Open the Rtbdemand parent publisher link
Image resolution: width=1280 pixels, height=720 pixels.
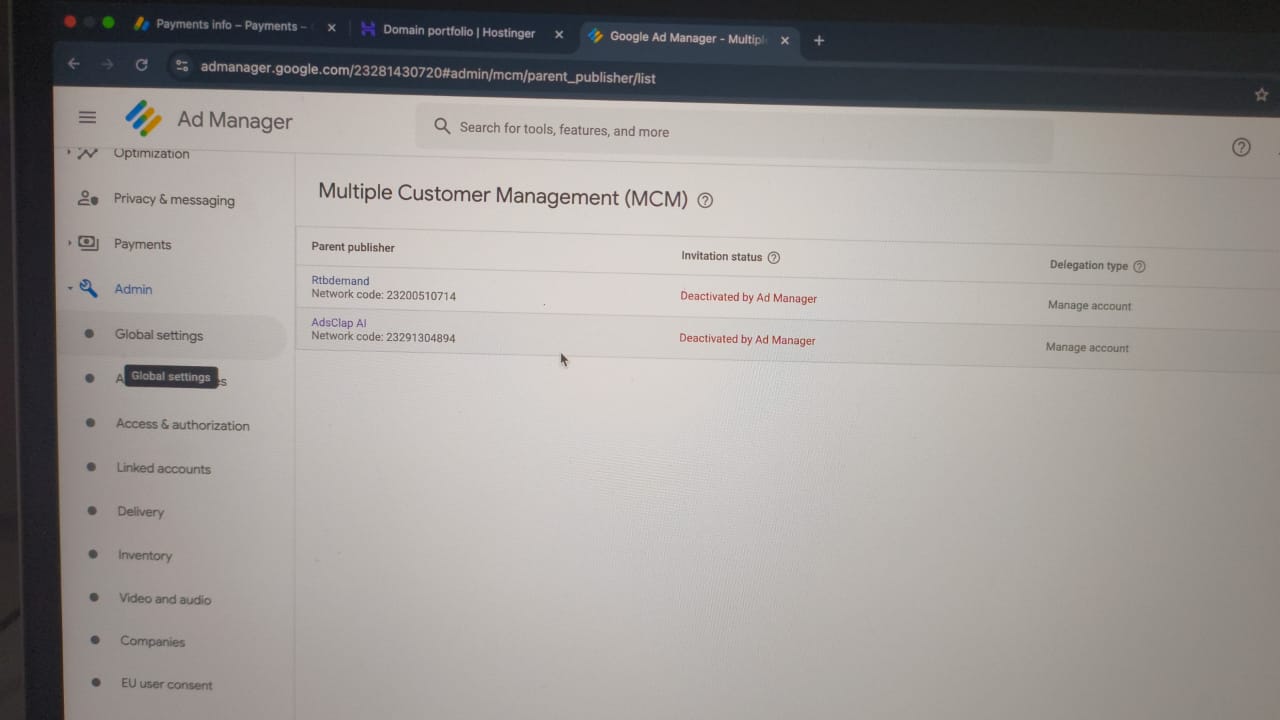(340, 281)
